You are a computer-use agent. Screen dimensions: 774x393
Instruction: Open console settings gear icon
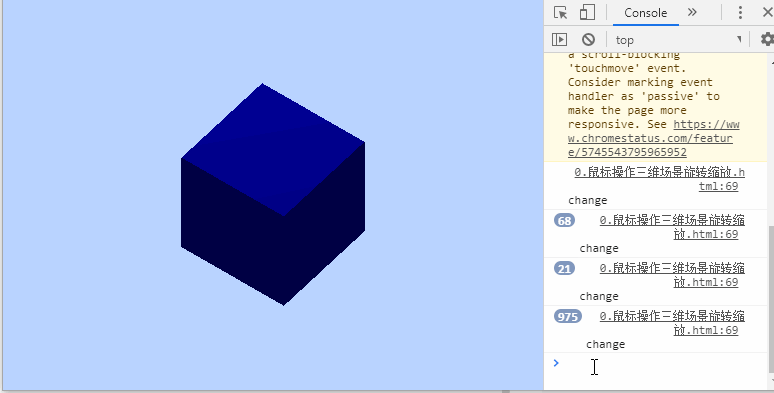pos(767,39)
